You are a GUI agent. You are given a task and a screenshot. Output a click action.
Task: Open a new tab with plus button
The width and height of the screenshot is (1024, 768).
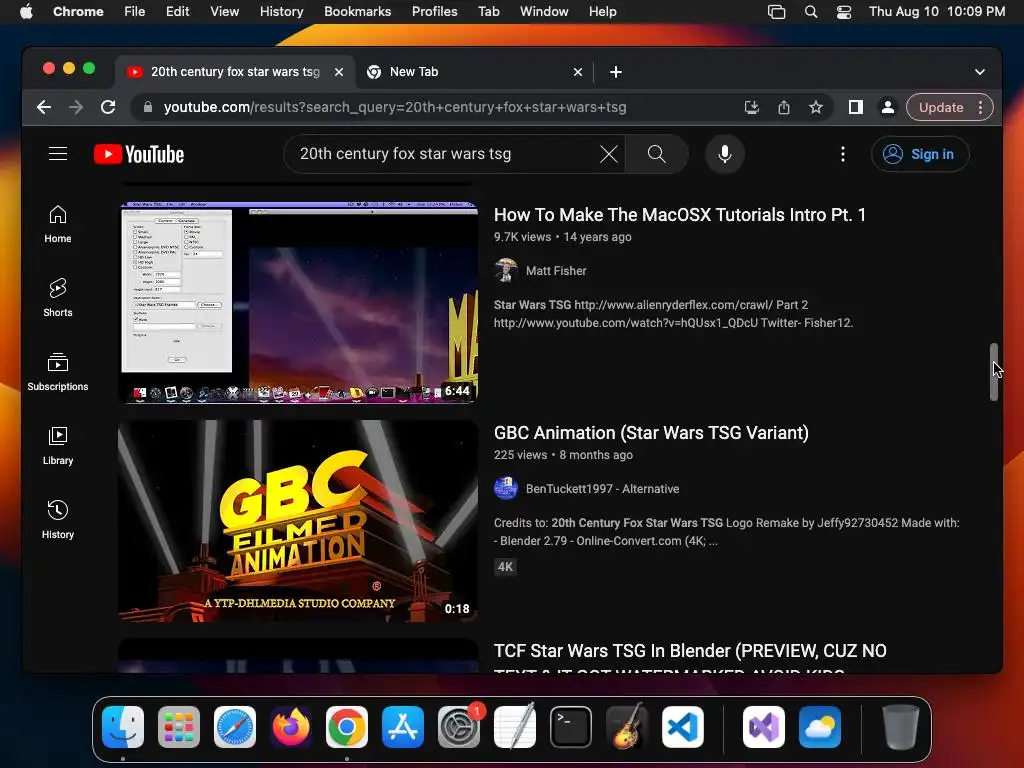pyautogui.click(x=616, y=72)
